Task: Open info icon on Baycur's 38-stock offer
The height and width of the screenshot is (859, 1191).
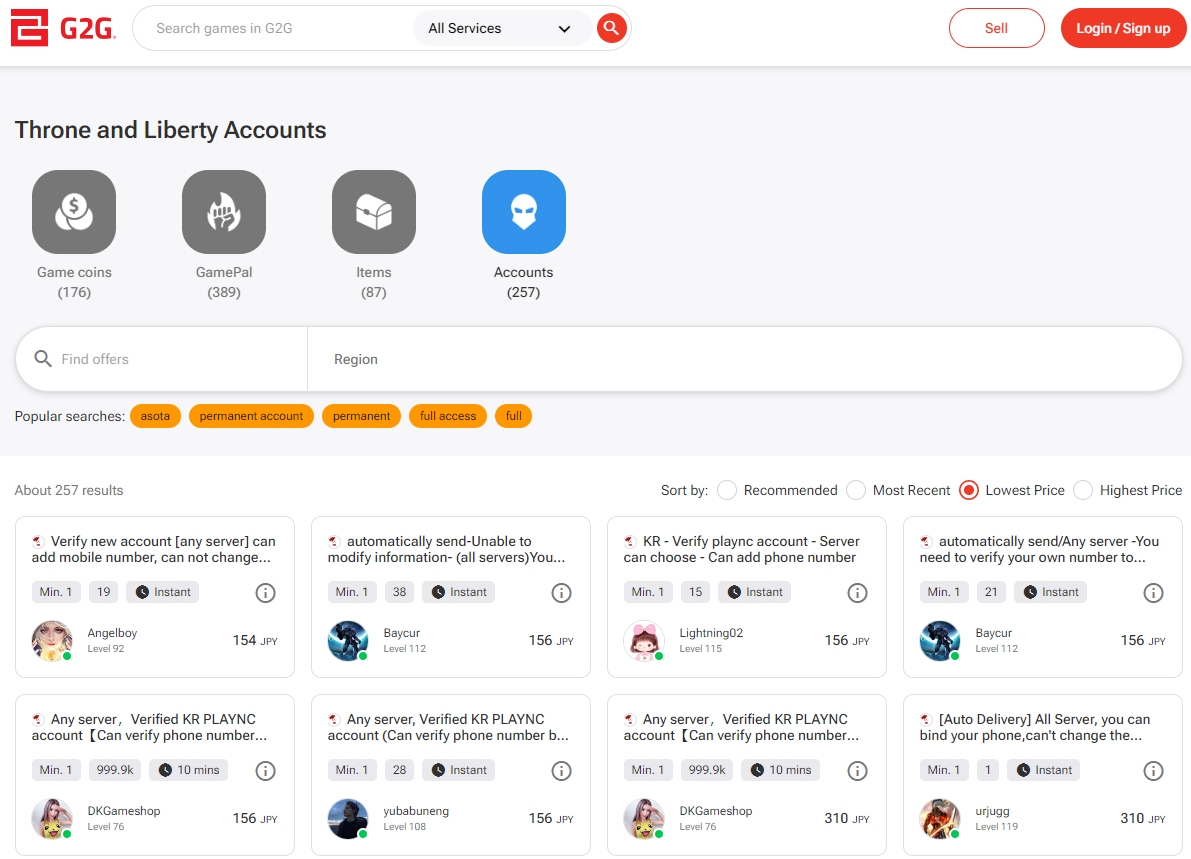Action: [561, 592]
